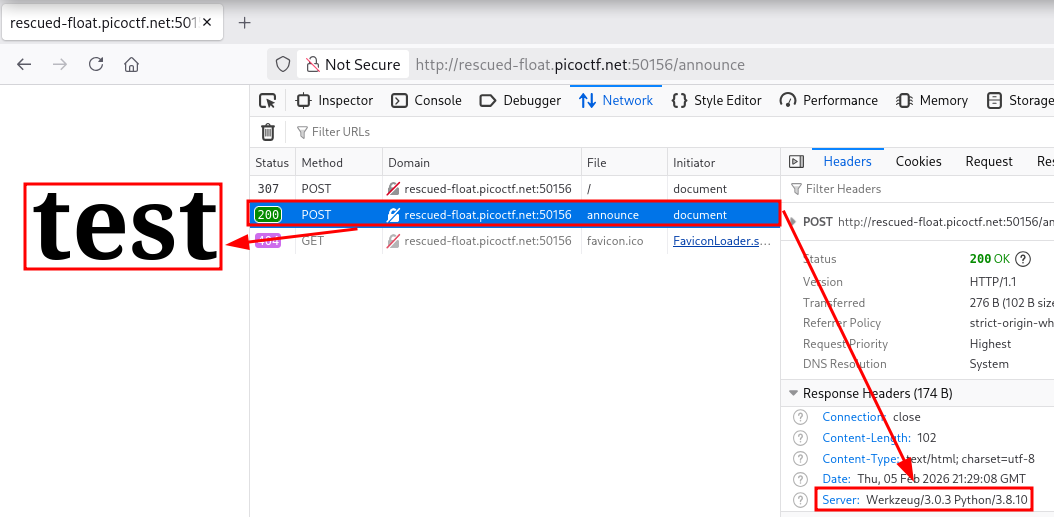Go back to previous page
This screenshot has height=517, width=1054.
tap(25, 64)
